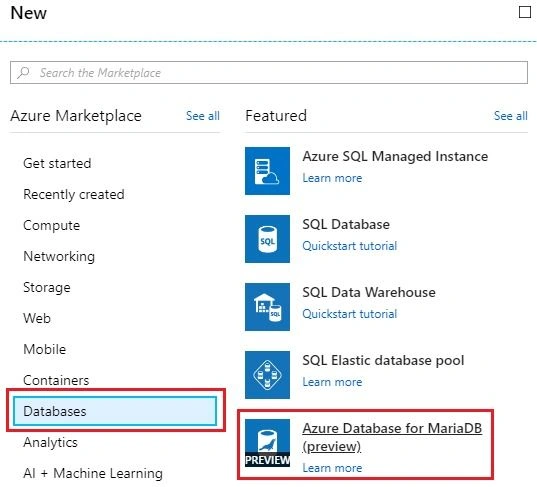537x487 pixels.
Task: Focus the Search the Marketplace field
Action: point(269,72)
